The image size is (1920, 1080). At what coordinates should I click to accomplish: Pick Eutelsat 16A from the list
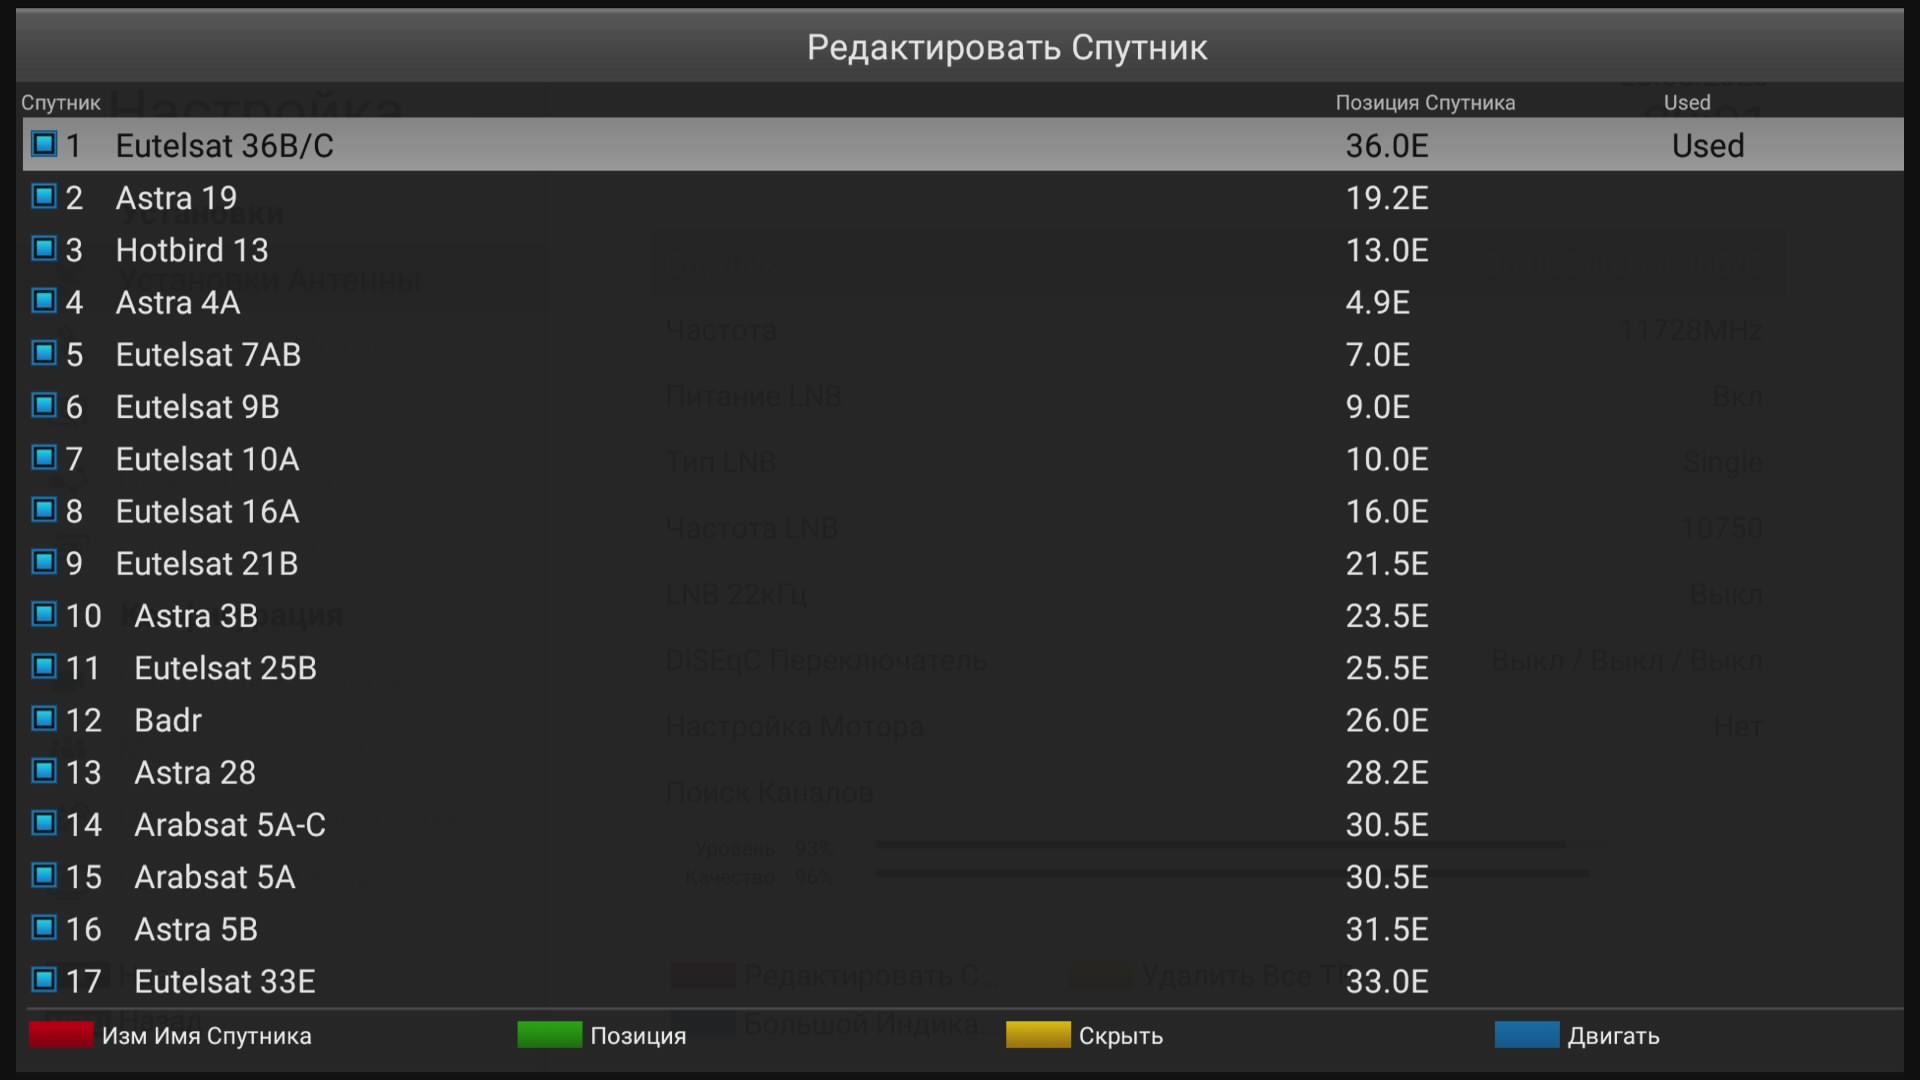click(x=963, y=511)
